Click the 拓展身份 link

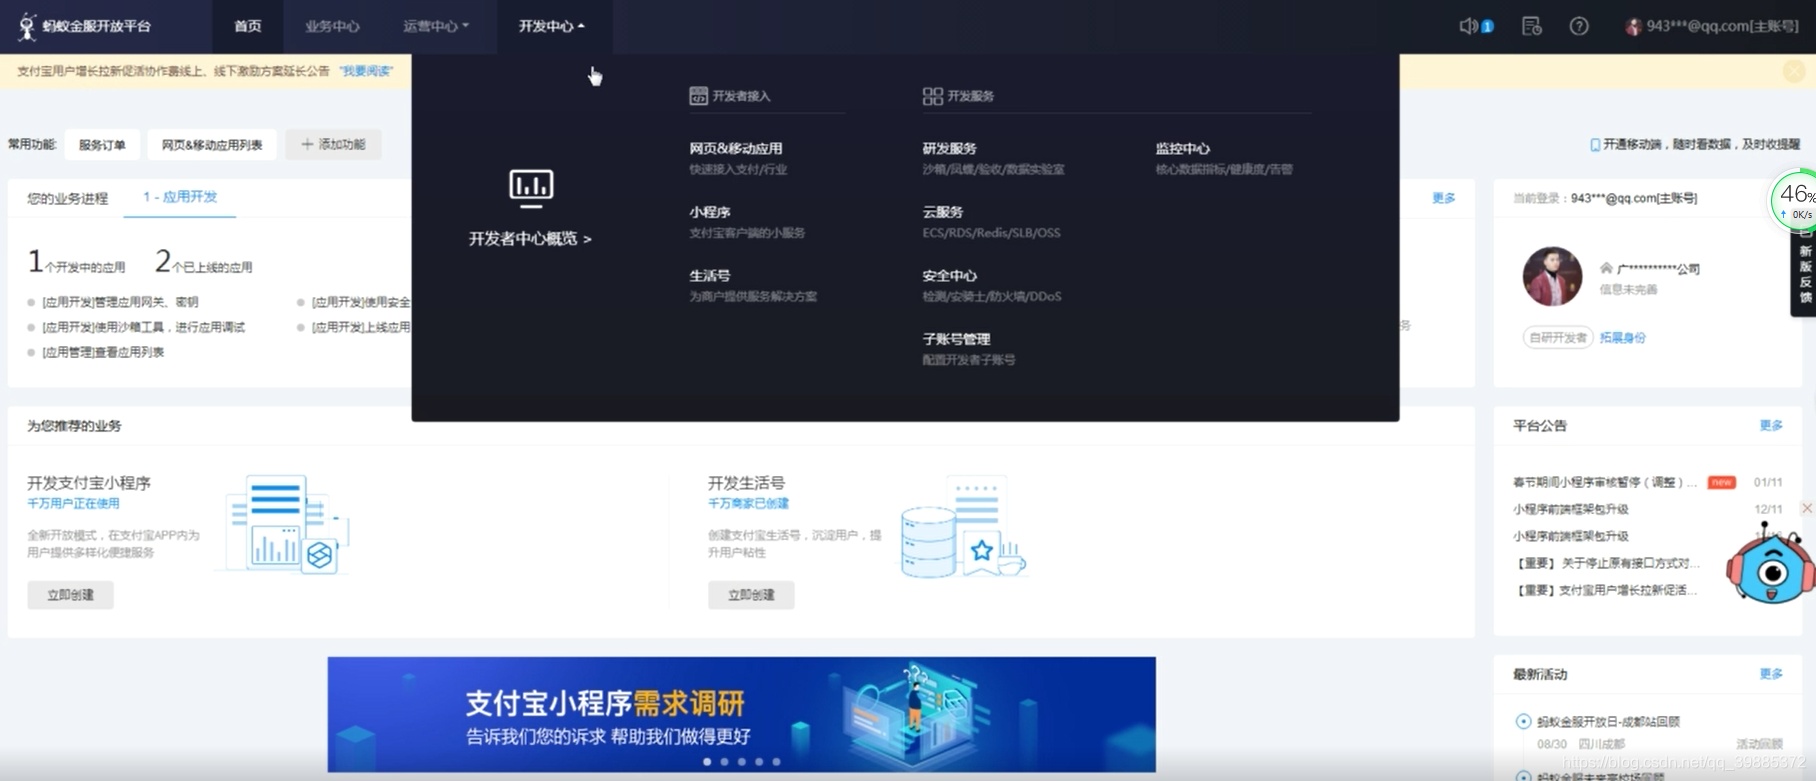pyautogui.click(x=1623, y=338)
